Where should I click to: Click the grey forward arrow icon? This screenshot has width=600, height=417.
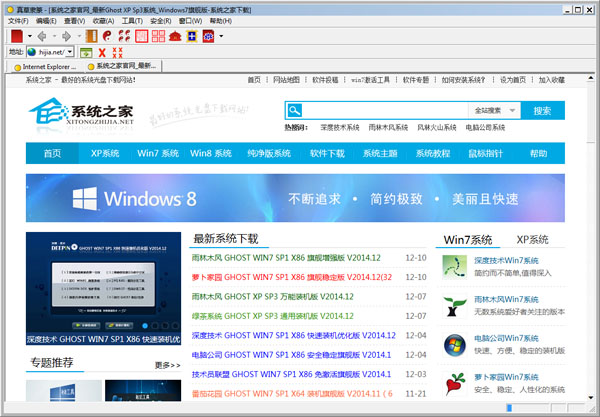[x=67, y=36]
